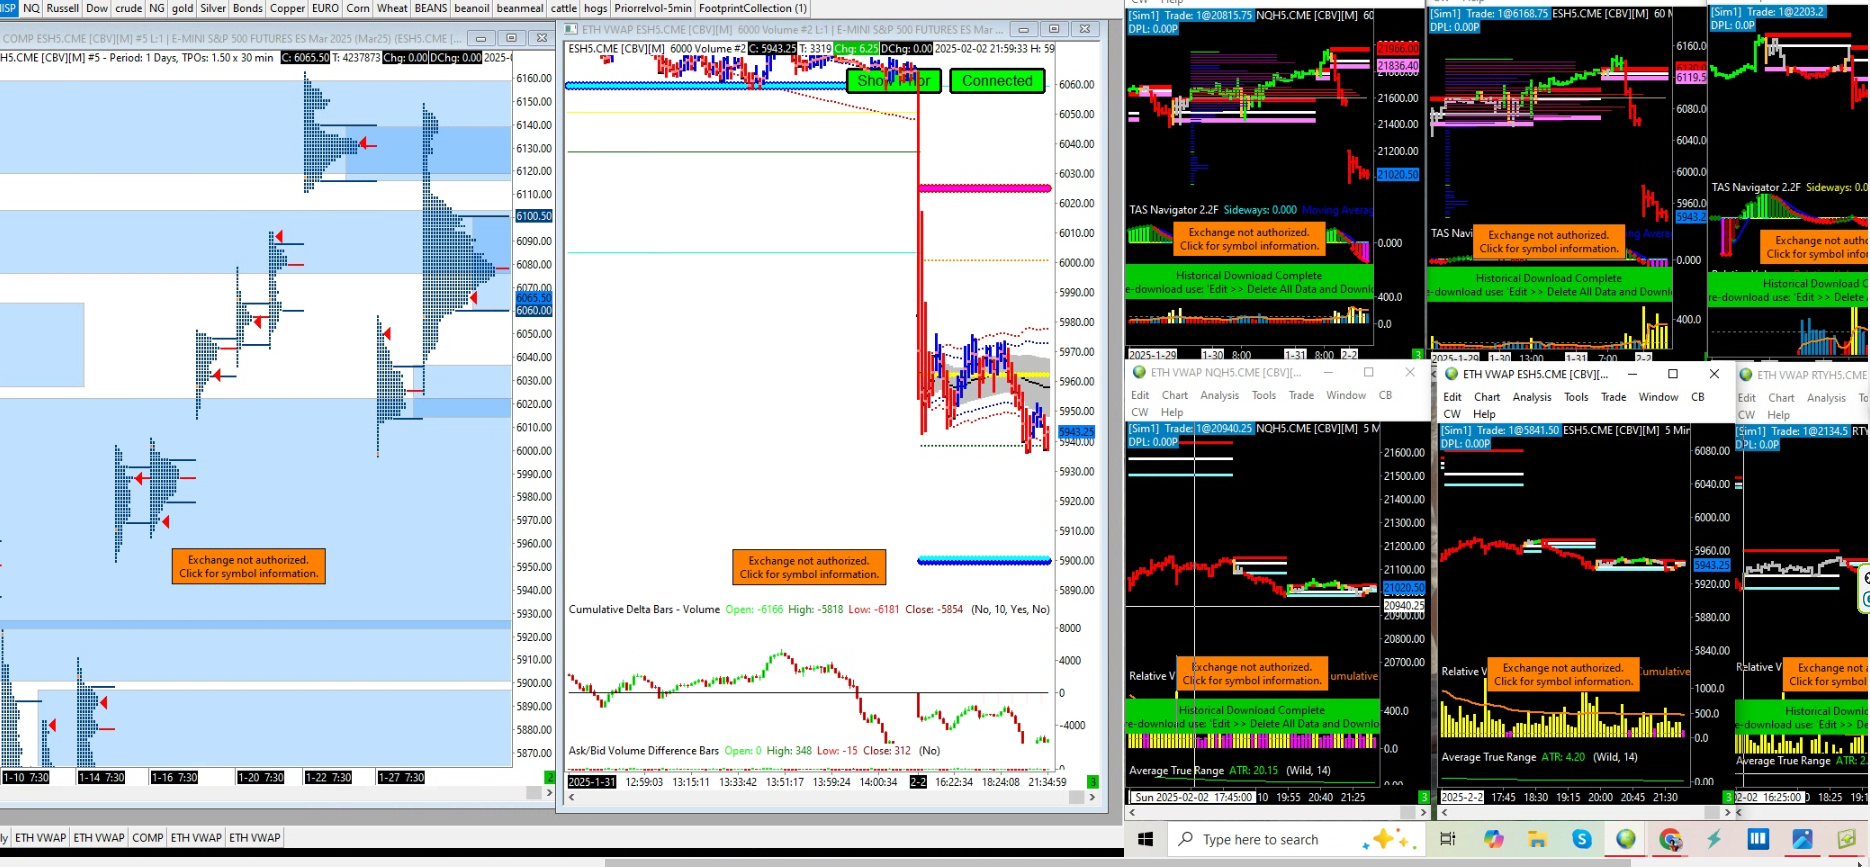Image resolution: width=1870 pixels, height=867 pixels.
Task: Click the green Show button on ES chart
Action: click(894, 81)
